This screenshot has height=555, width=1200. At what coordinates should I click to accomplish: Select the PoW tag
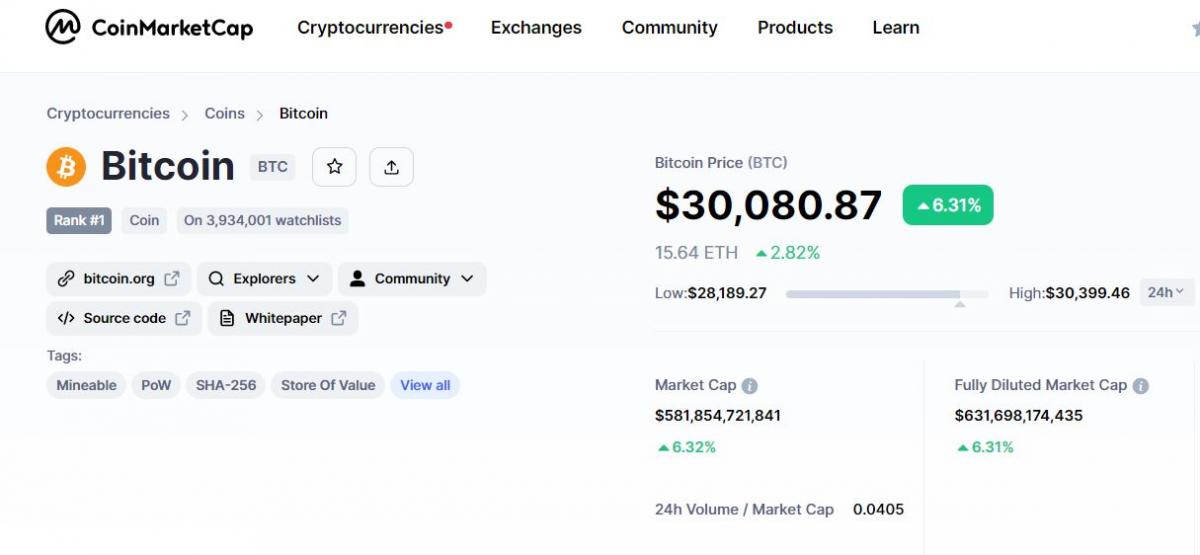[x=156, y=385]
